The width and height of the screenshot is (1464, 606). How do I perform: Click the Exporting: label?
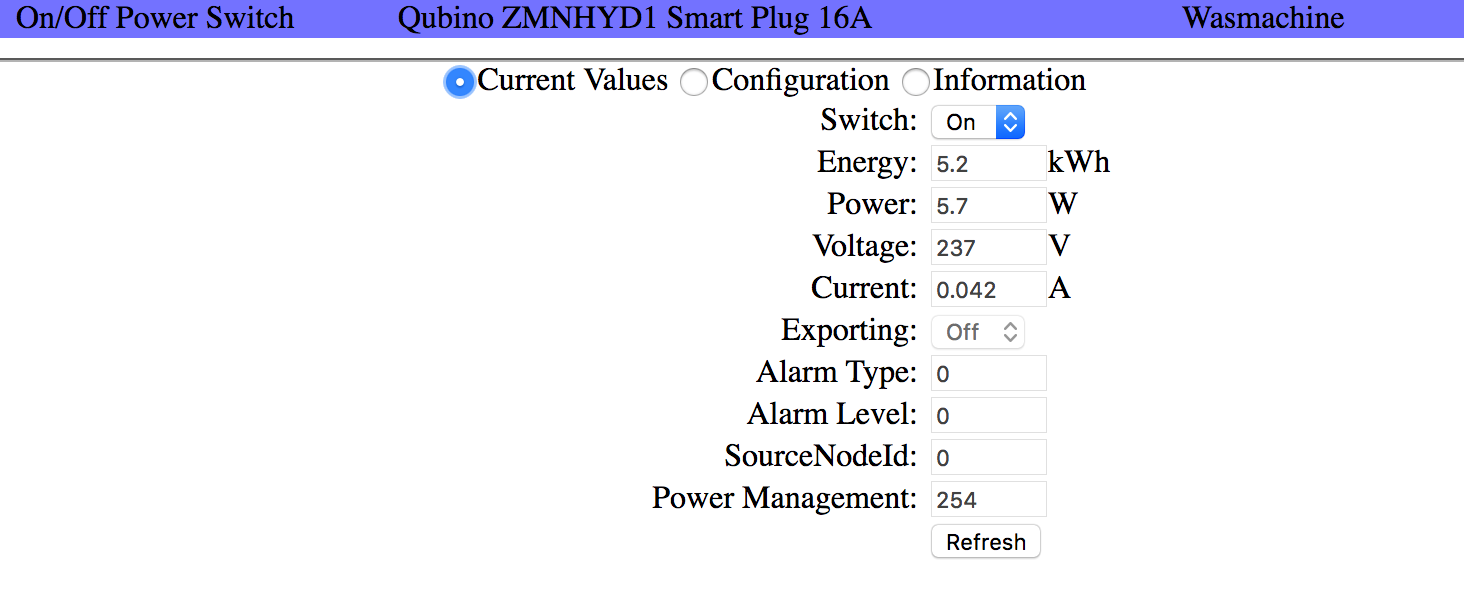tap(848, 330)
